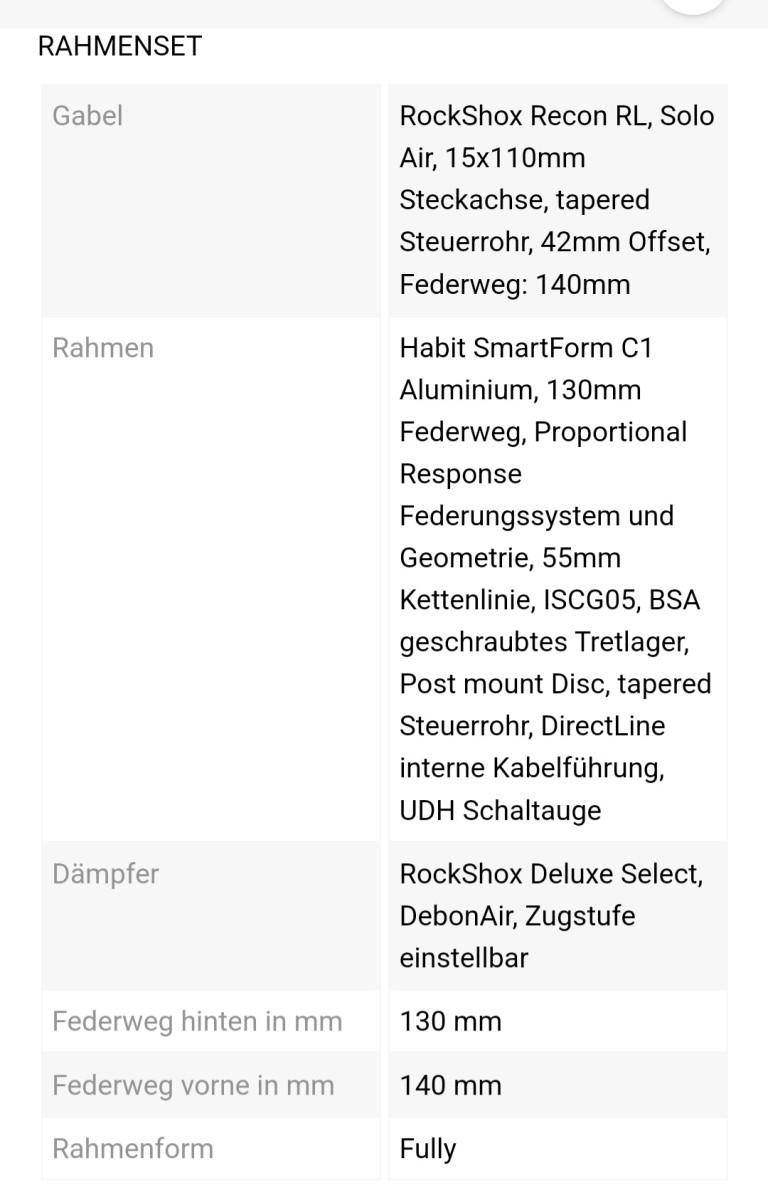This screenshot has height=1200, width=768.
Task: Tap the partially visible round button at top
Action: (x=693, y=4)
